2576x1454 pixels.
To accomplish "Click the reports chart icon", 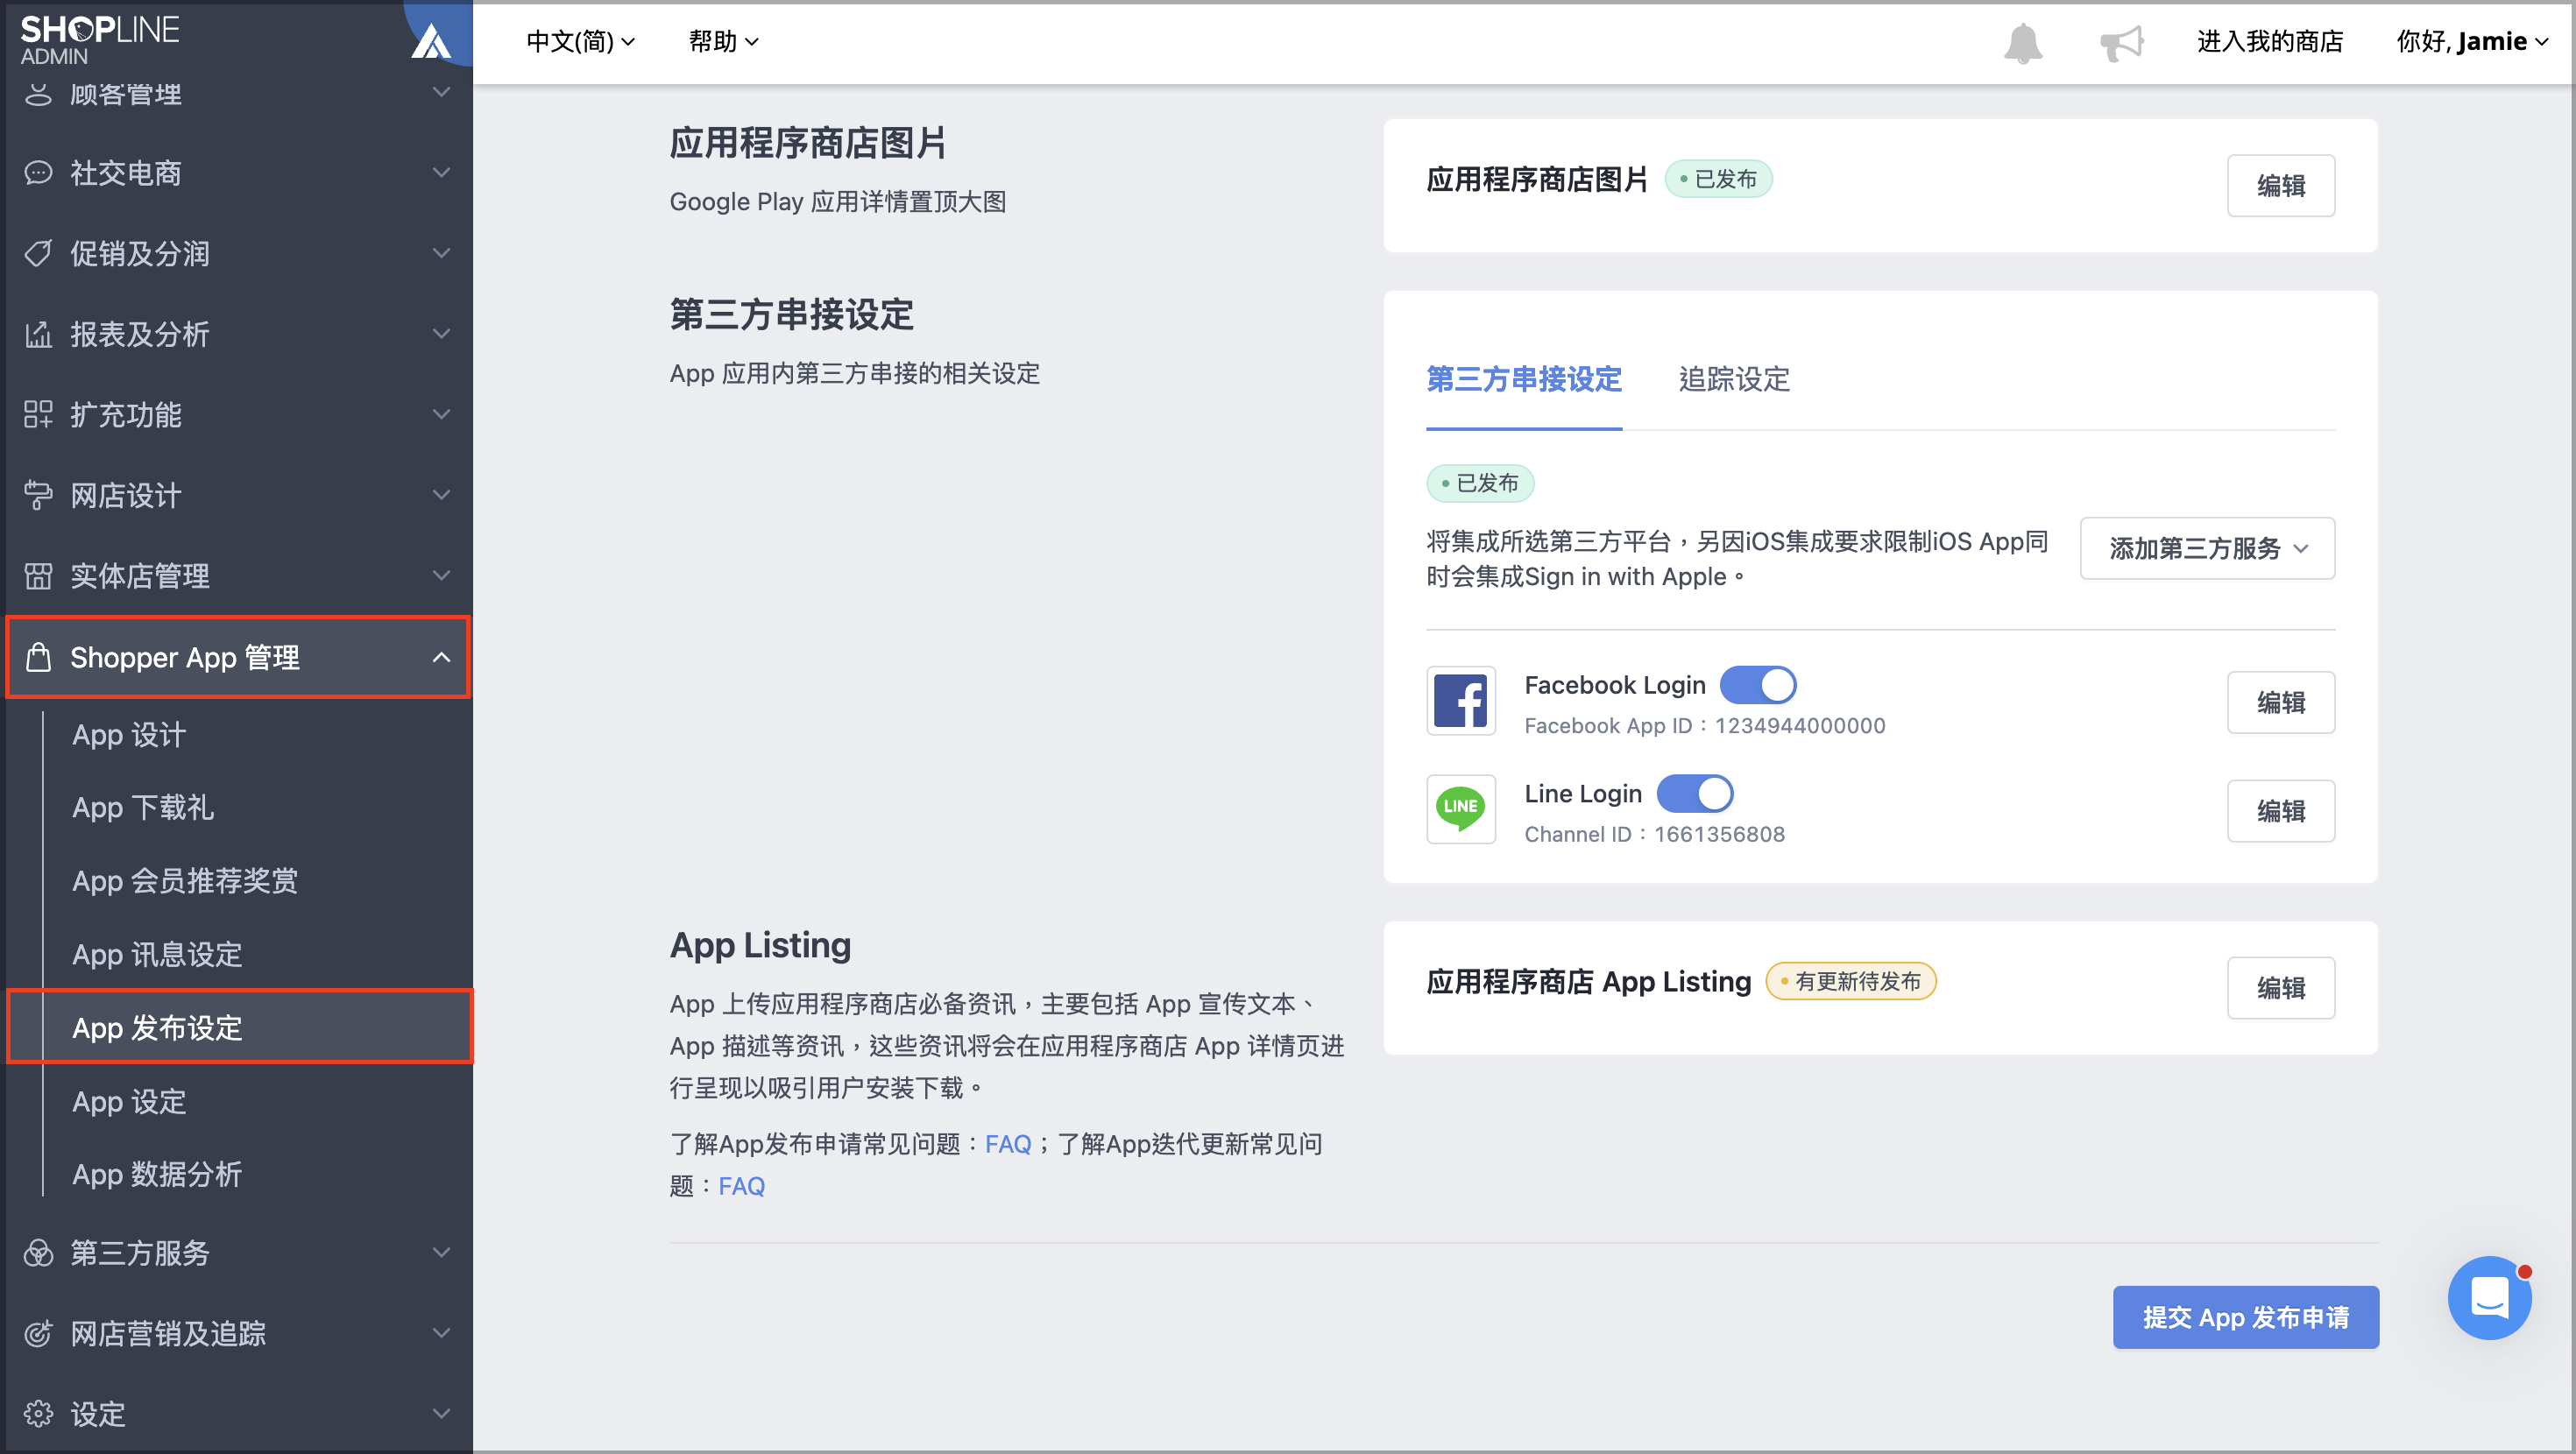I will click(x=38, y=334).
